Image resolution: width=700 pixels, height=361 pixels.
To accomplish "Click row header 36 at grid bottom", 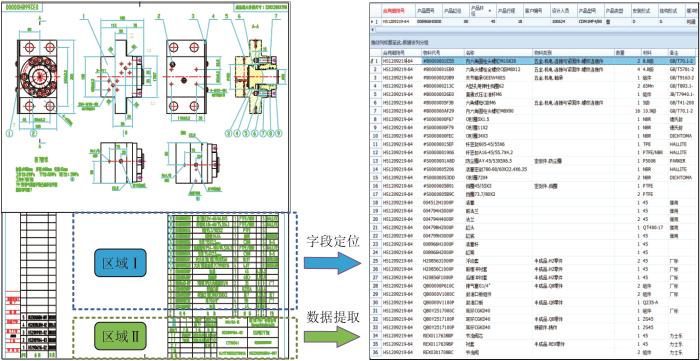I will coord(376,352).
